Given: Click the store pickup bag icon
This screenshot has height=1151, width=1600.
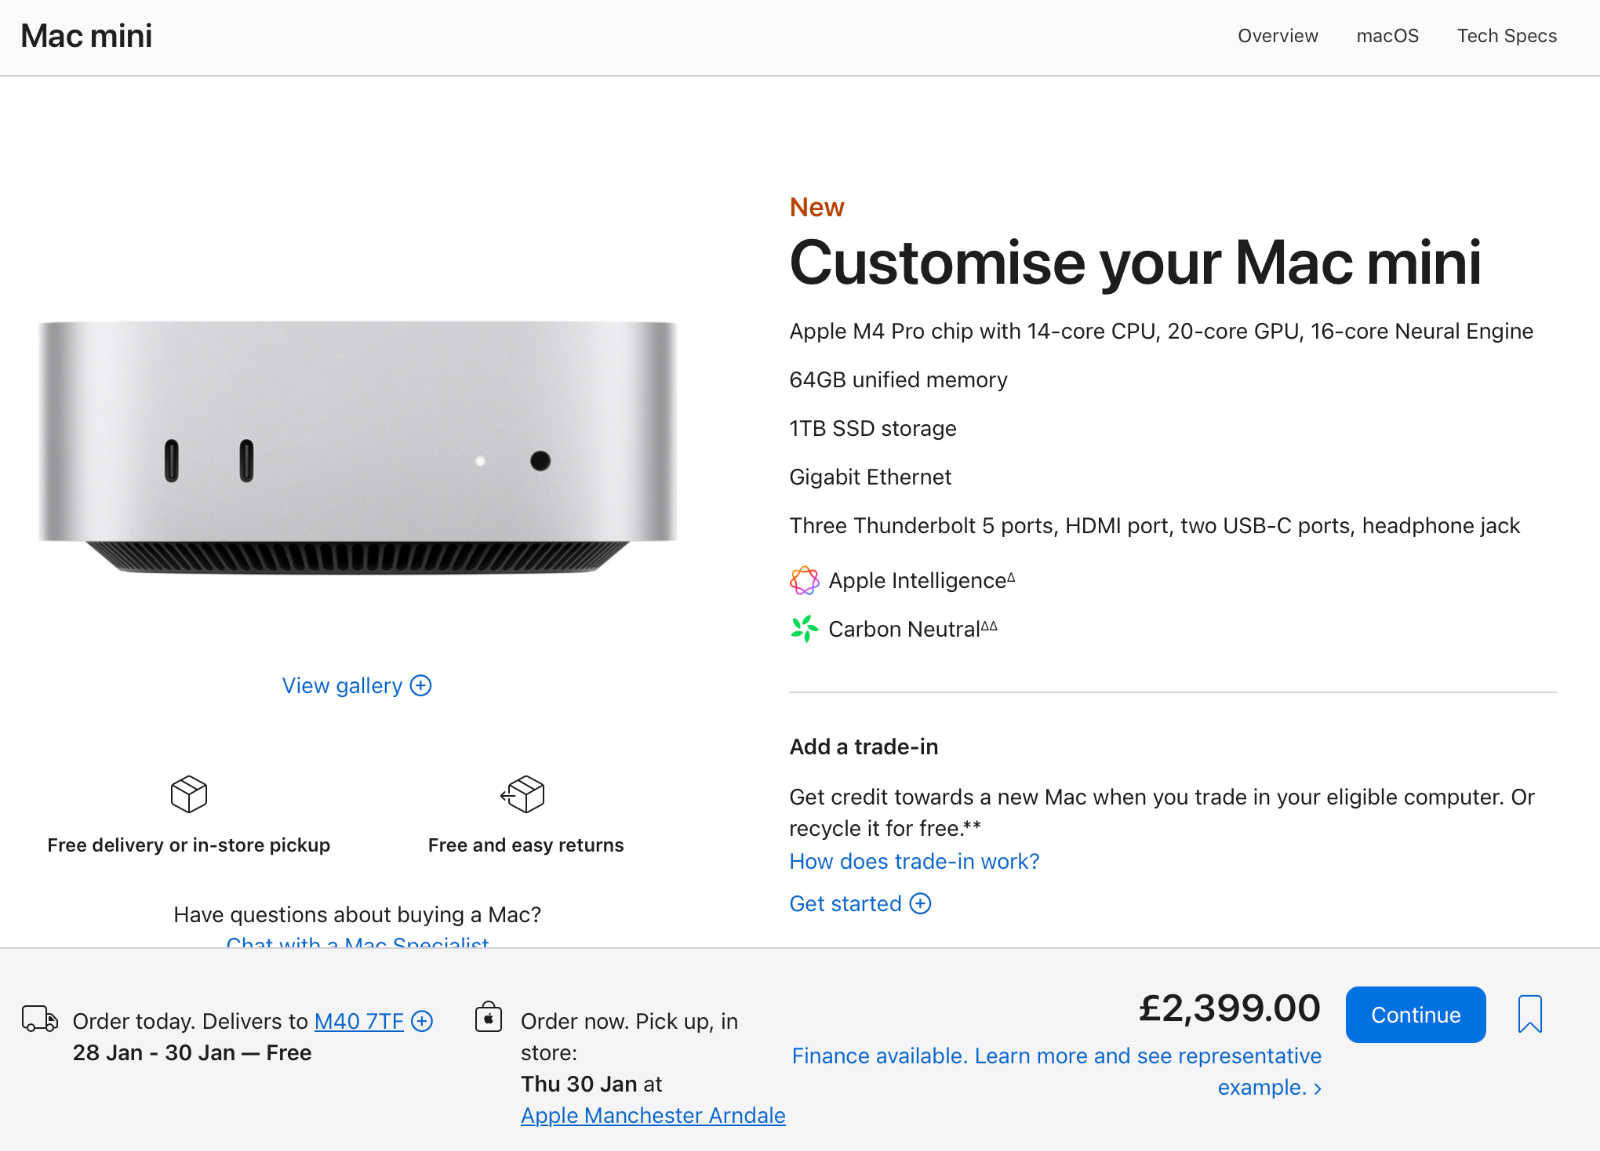Looking at the screenshot, I should point(488,1017).
